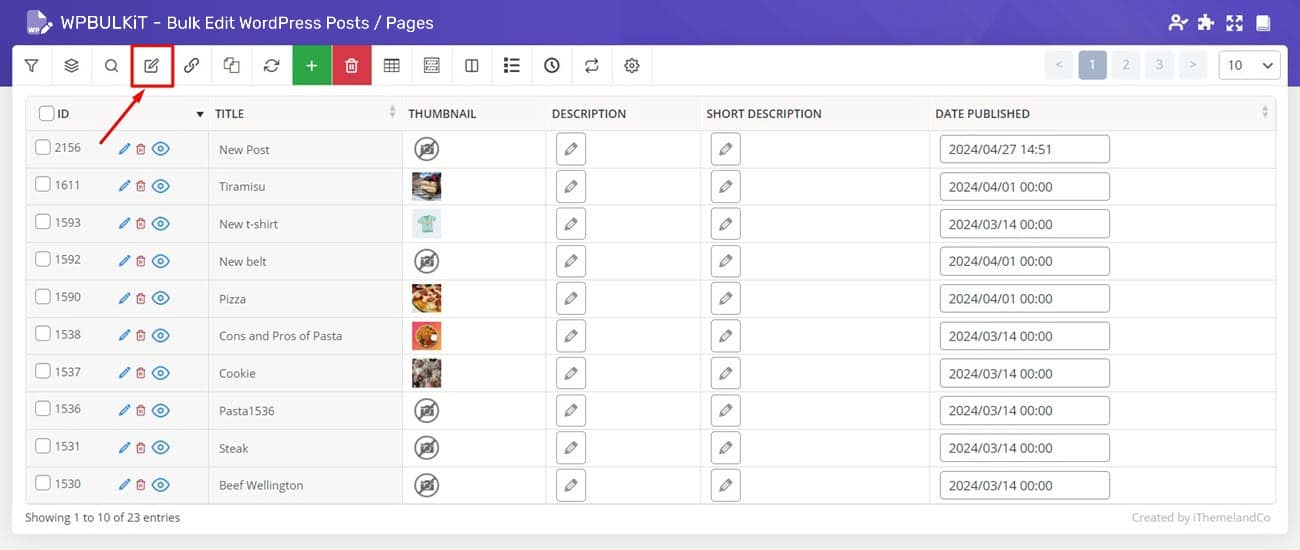
Task: Click the import/export arrows toolbar icon
Action: [x=592, y=66]
